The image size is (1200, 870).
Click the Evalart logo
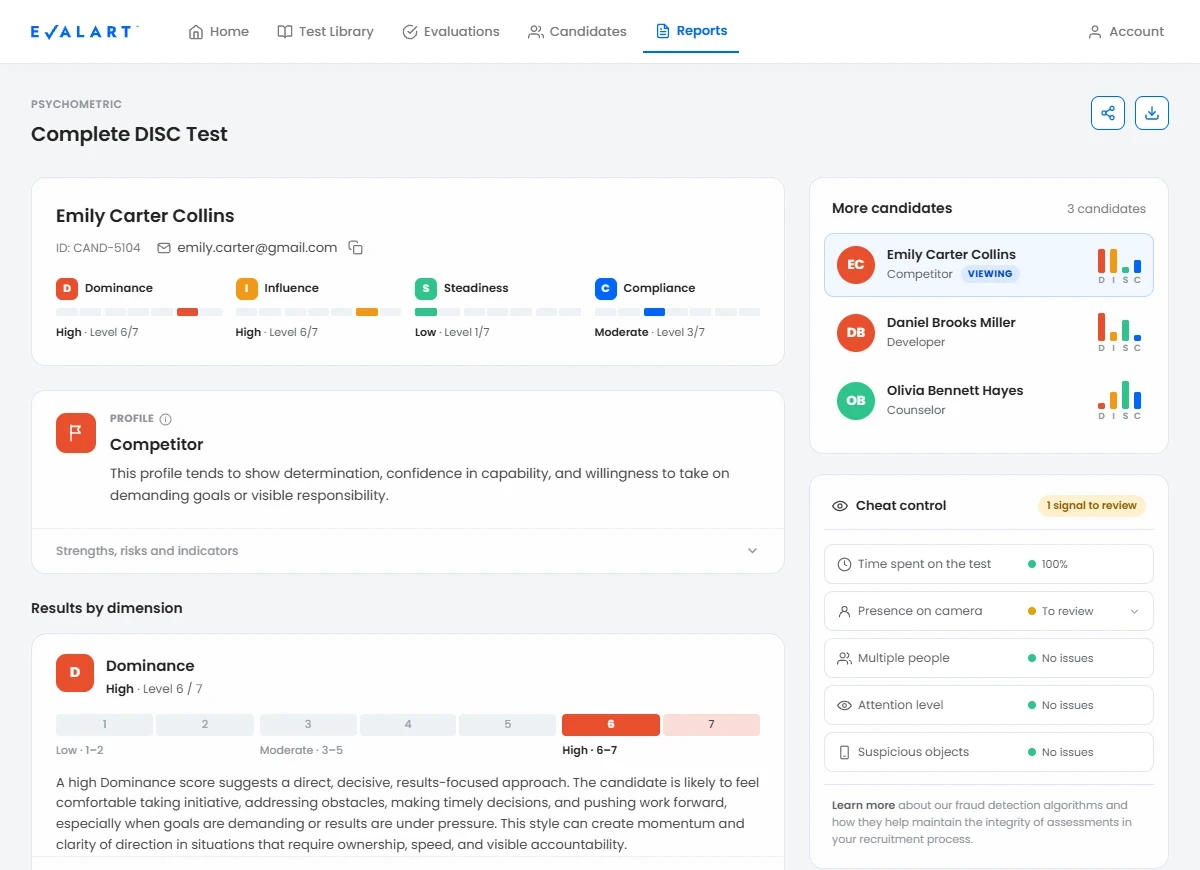click(x=84, y=32)
